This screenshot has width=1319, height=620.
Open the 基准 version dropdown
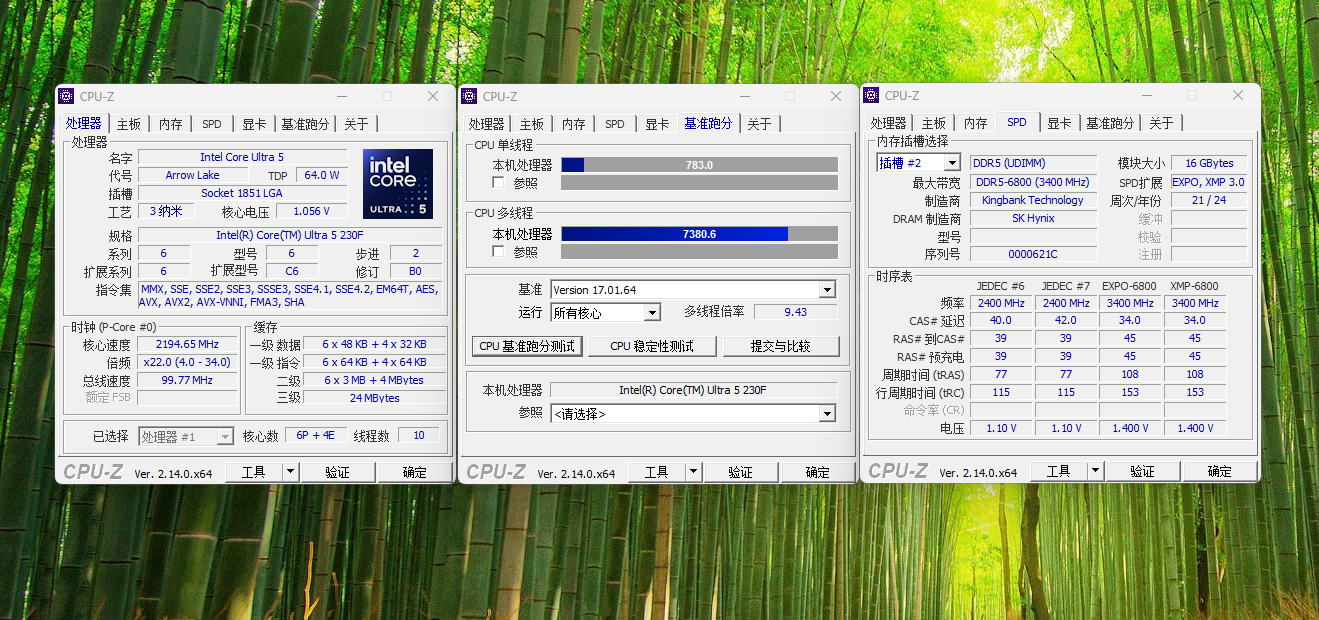pyautogui.click(x=827, y=290)
